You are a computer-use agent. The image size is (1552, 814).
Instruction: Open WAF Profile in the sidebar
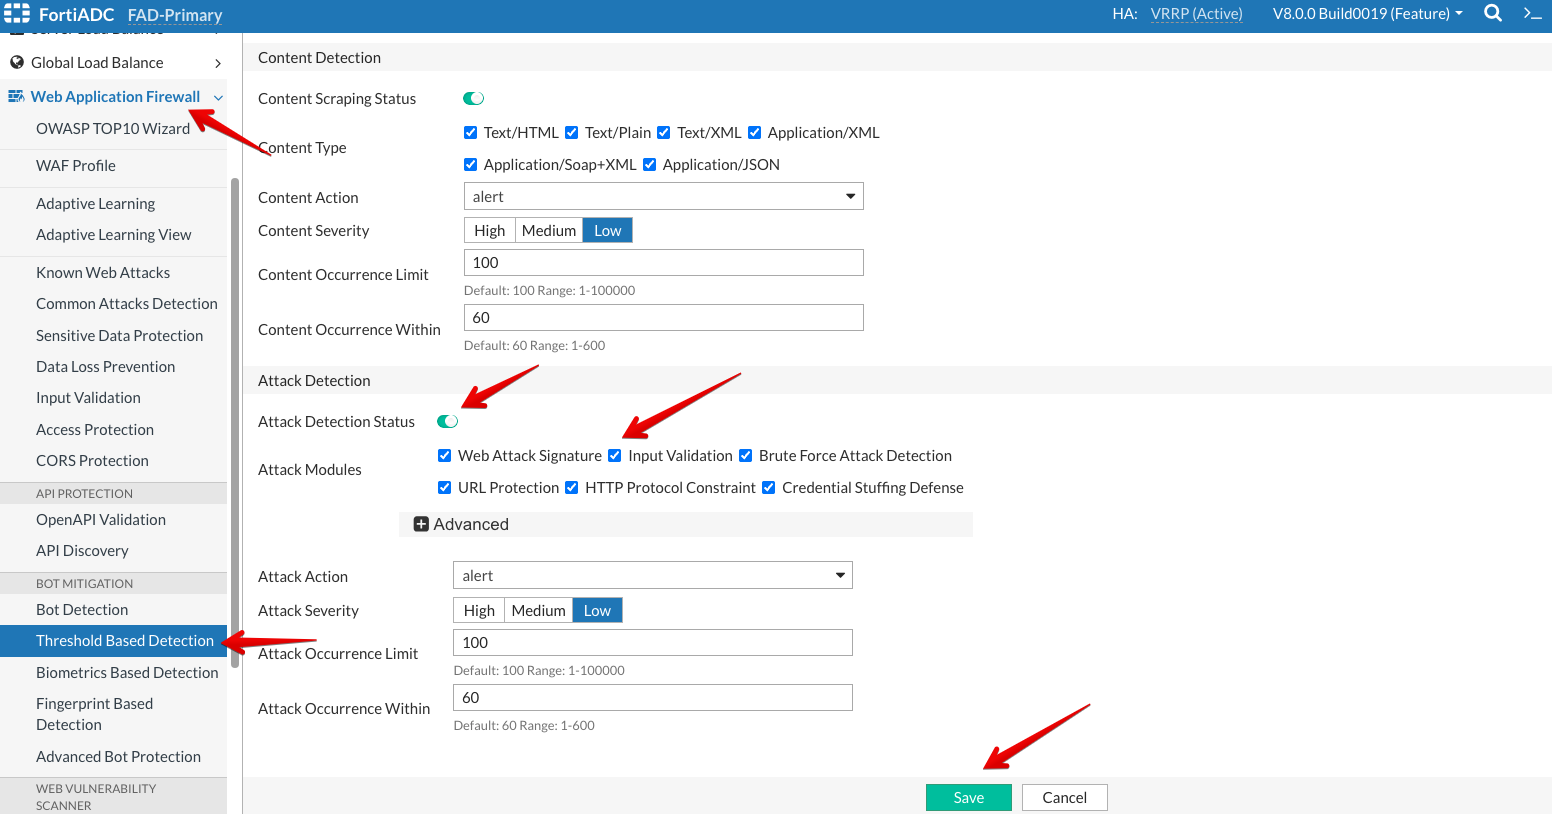pyautogui.click(x=76, y=166)
